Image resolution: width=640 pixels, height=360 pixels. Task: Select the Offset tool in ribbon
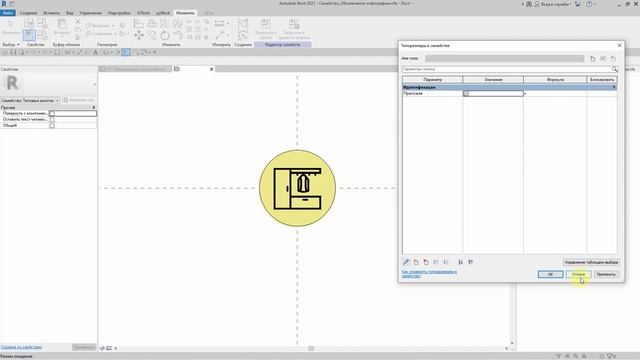(152, 24)
